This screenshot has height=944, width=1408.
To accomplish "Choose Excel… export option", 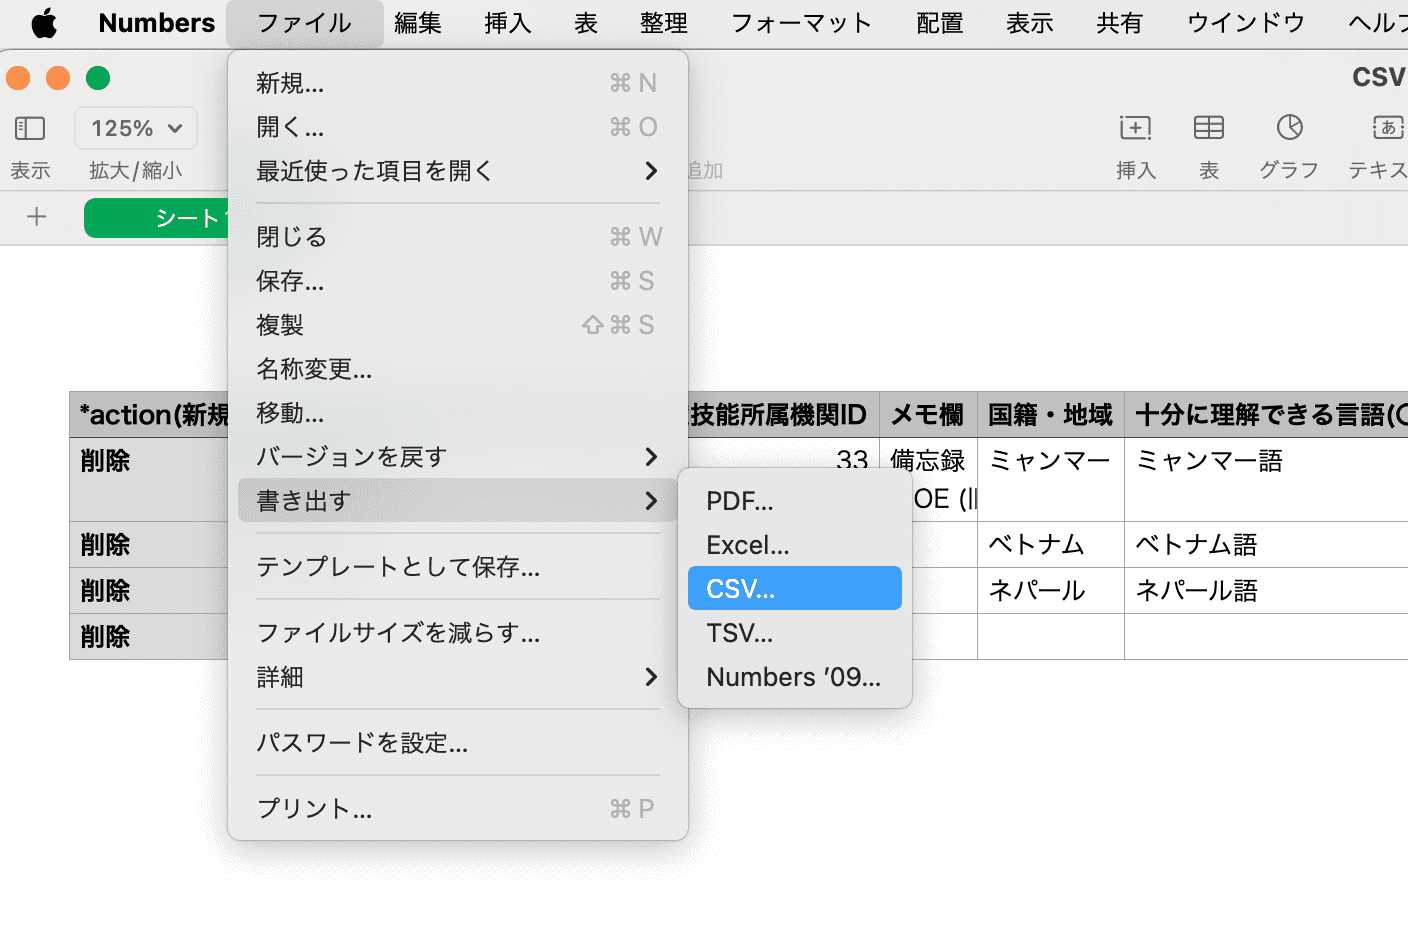I will 794,545.
